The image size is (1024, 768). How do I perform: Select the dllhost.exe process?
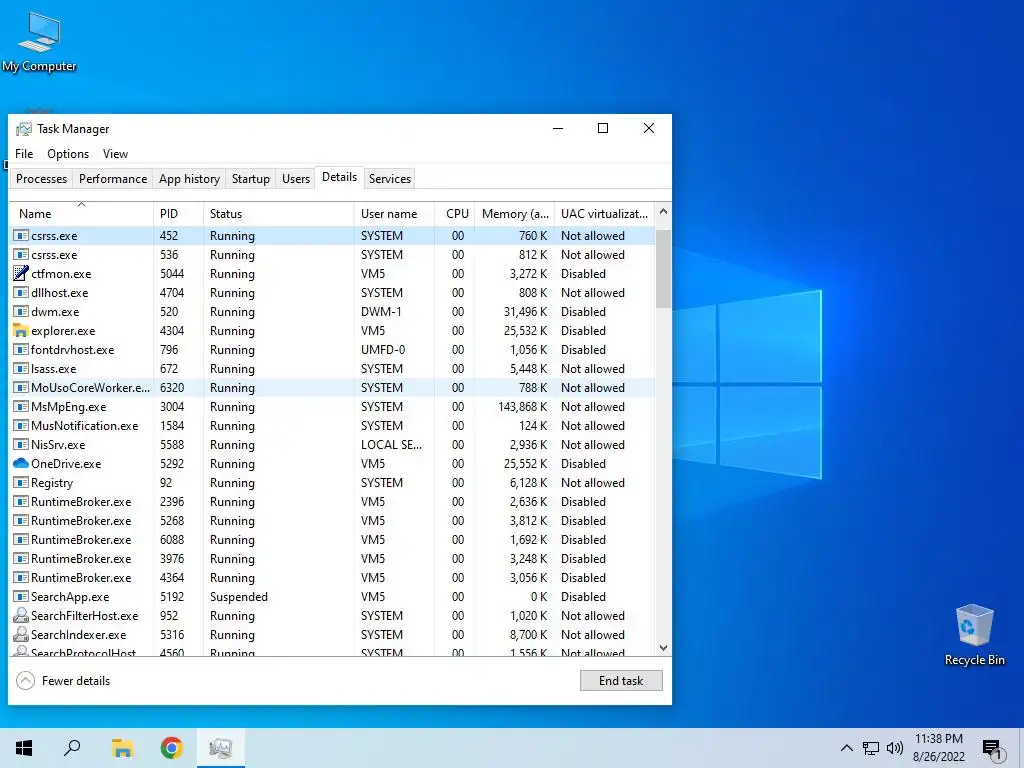click(x=332, y=293)
